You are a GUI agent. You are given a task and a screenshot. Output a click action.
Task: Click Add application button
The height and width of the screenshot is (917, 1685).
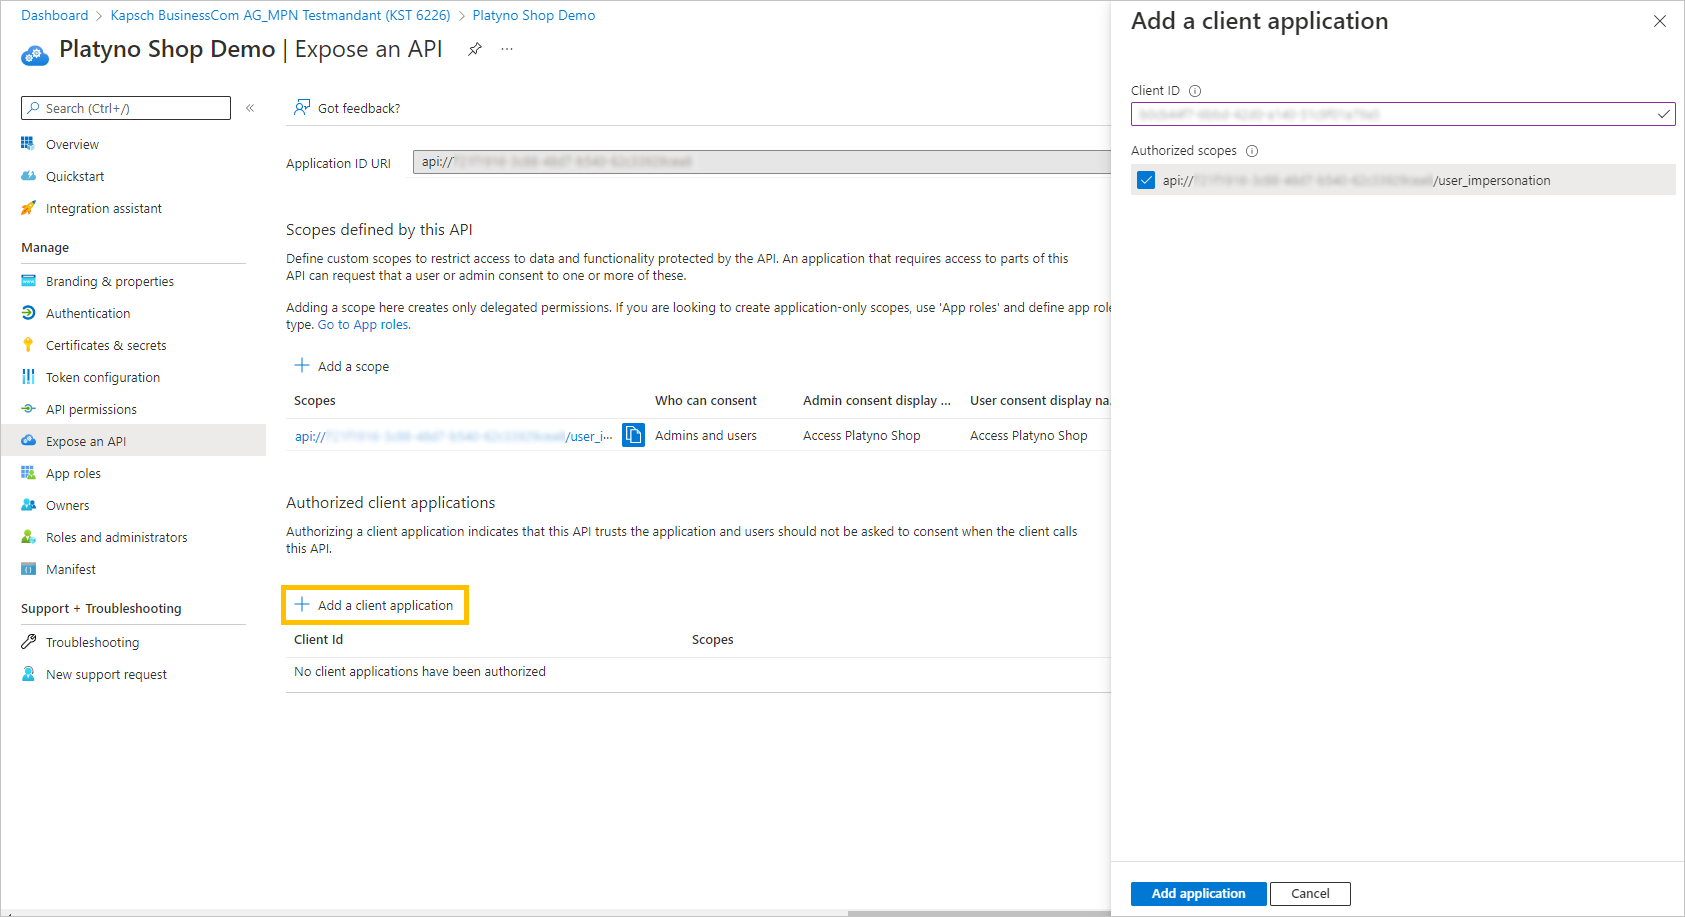[x=1198, y=893]
